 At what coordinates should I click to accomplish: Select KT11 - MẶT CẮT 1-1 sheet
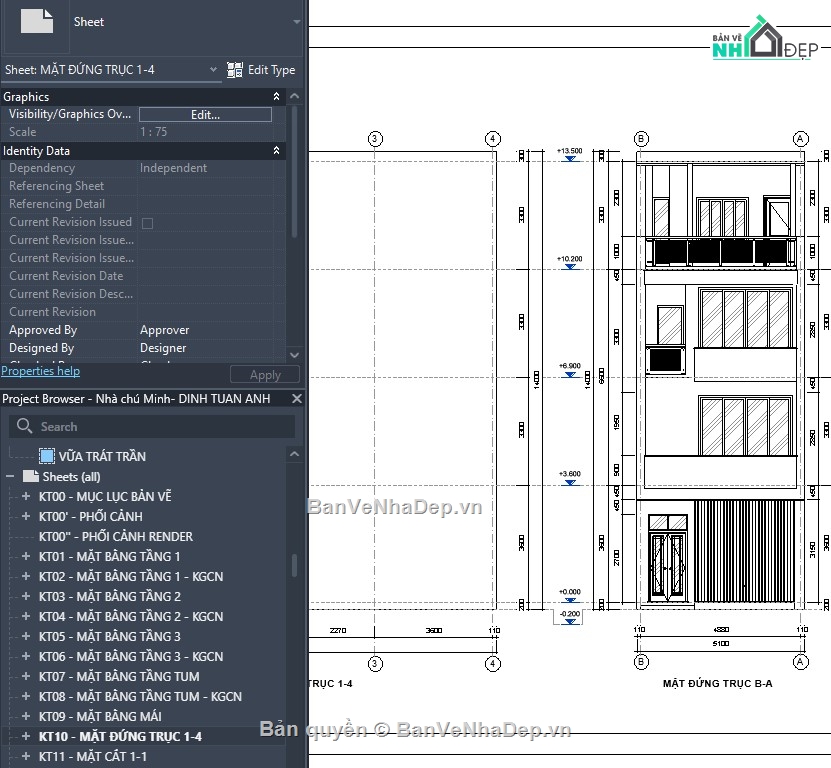(x=93, y=756)
